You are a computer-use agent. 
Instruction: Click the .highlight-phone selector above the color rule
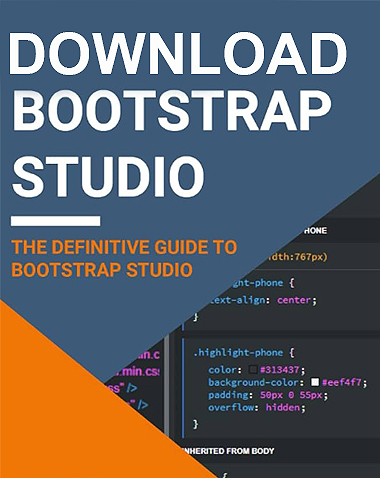coord(238,352)
